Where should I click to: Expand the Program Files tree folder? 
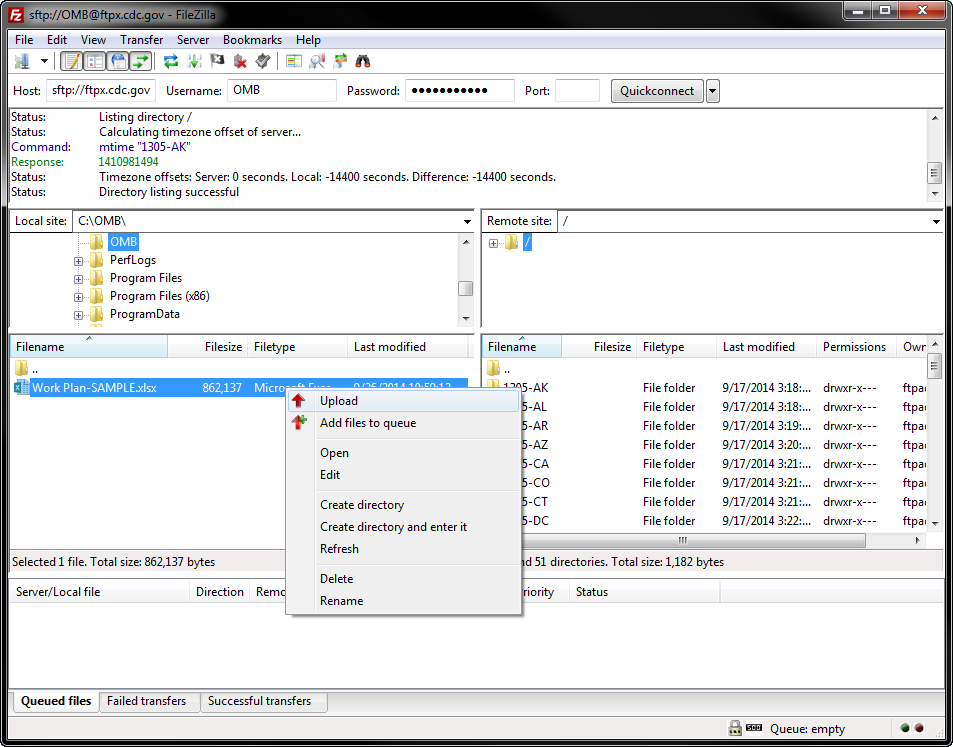pos(78,278)
